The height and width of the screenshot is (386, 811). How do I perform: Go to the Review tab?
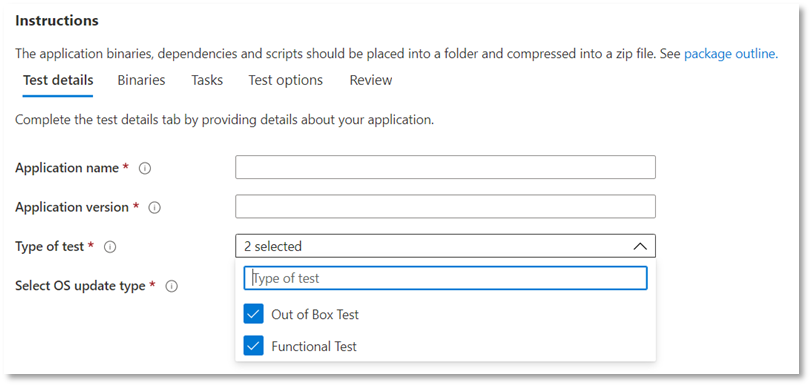tap(371, 80)
